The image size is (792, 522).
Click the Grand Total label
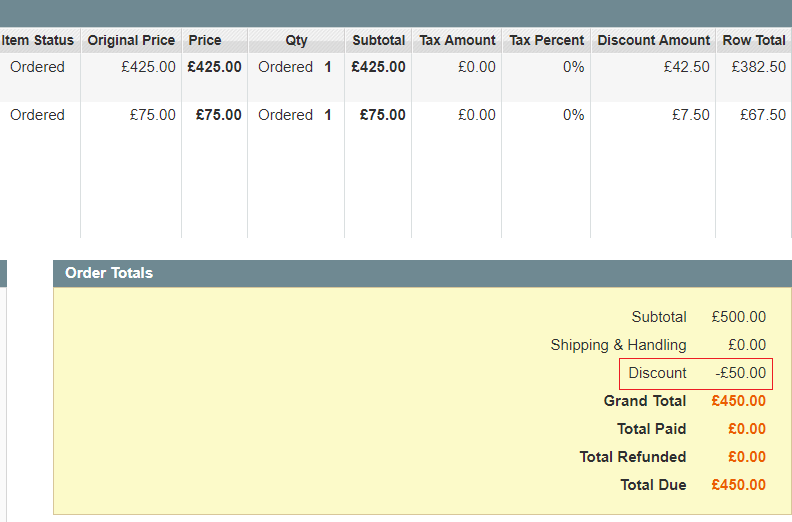coord(645,401)
